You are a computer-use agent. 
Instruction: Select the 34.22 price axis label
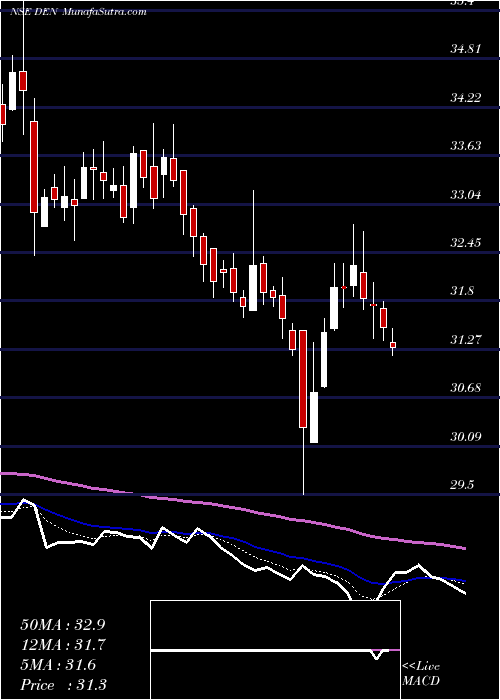[466, 97]
